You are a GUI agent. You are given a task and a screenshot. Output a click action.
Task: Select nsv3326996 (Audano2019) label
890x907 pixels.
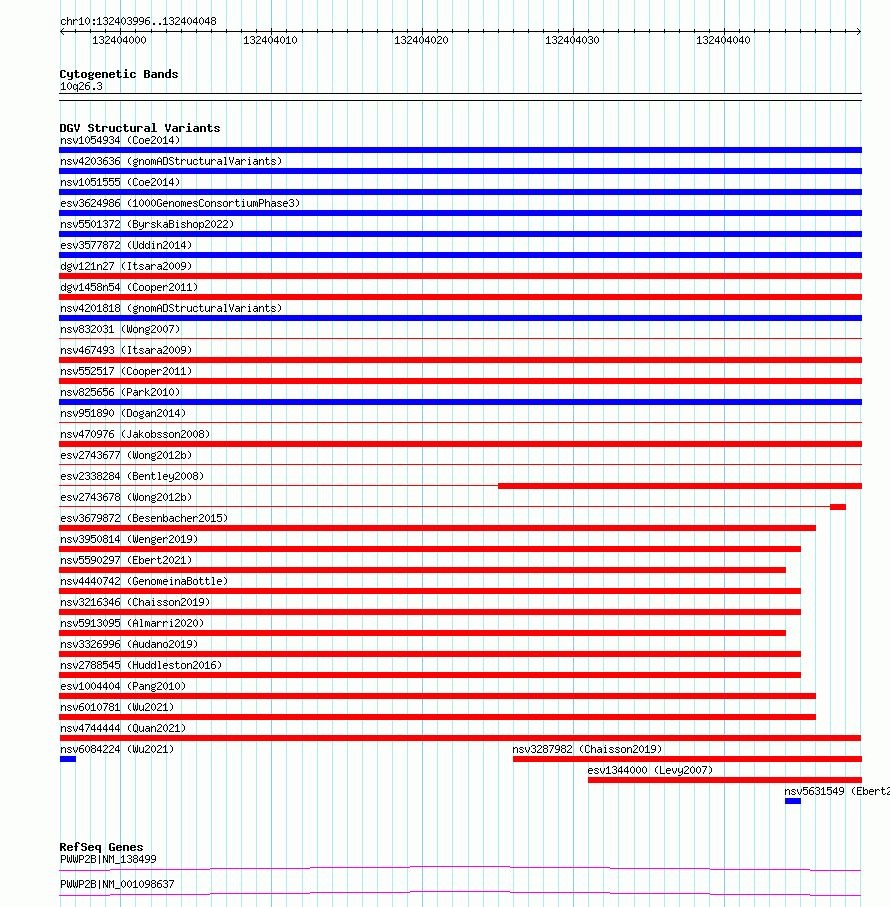(129, 644)
